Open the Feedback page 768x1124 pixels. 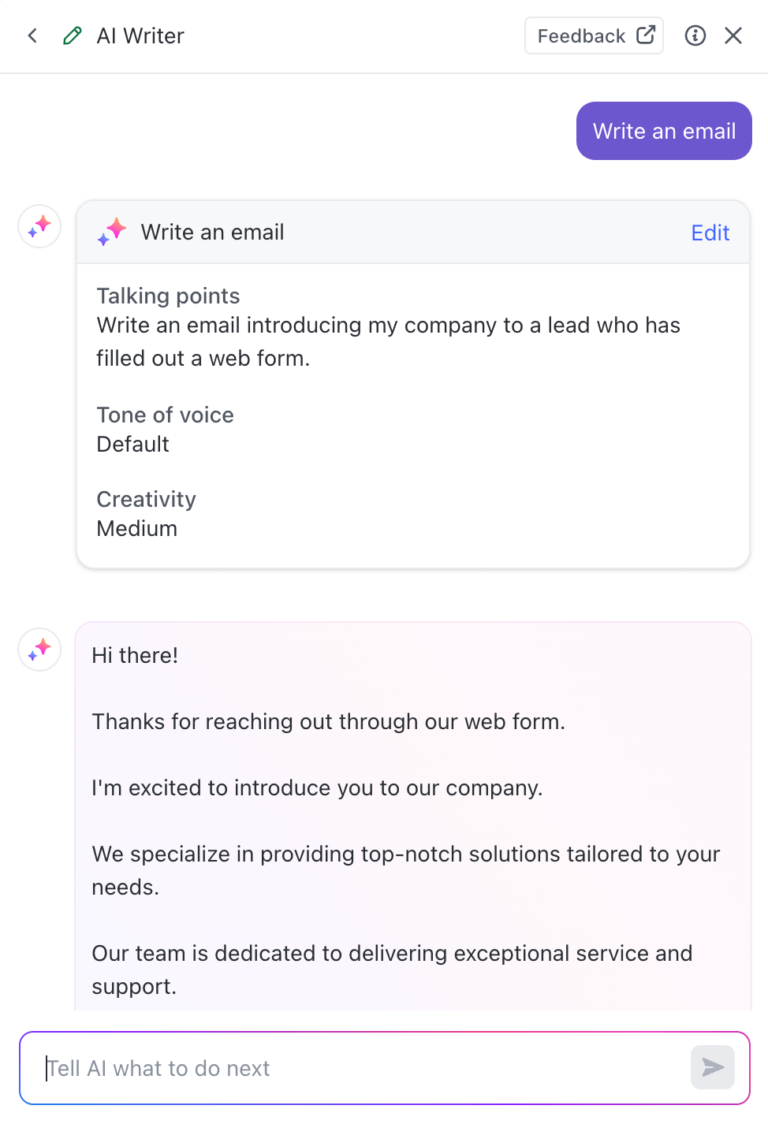594,35
